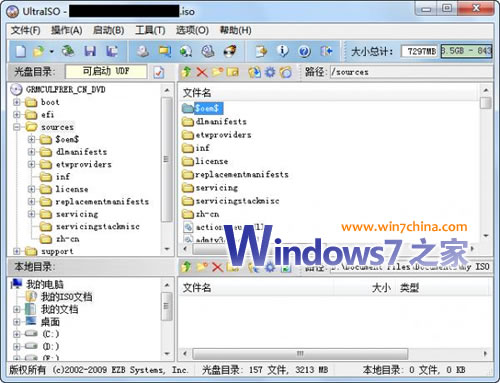Viewport: 500px width, 383px height.
Task: Click the New file toolbar icon
Action: point(21,51)
